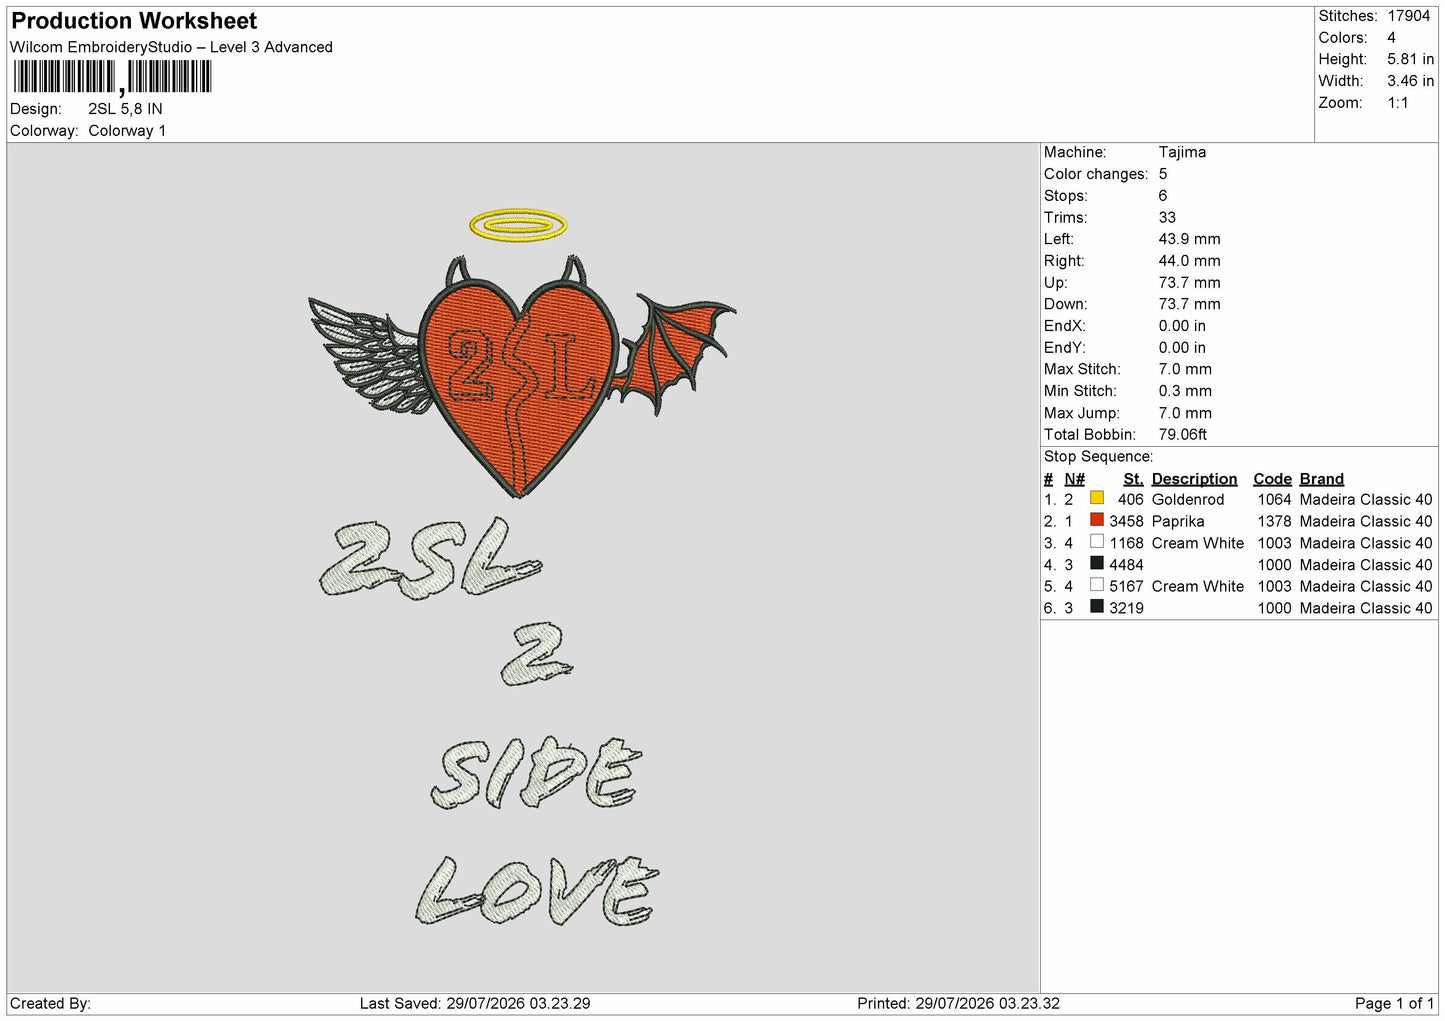The height and width of the screenshot is (1021, 1445).
Task: Select the Min Stitch value '0.3 mm'
Action: [1185, 392]
